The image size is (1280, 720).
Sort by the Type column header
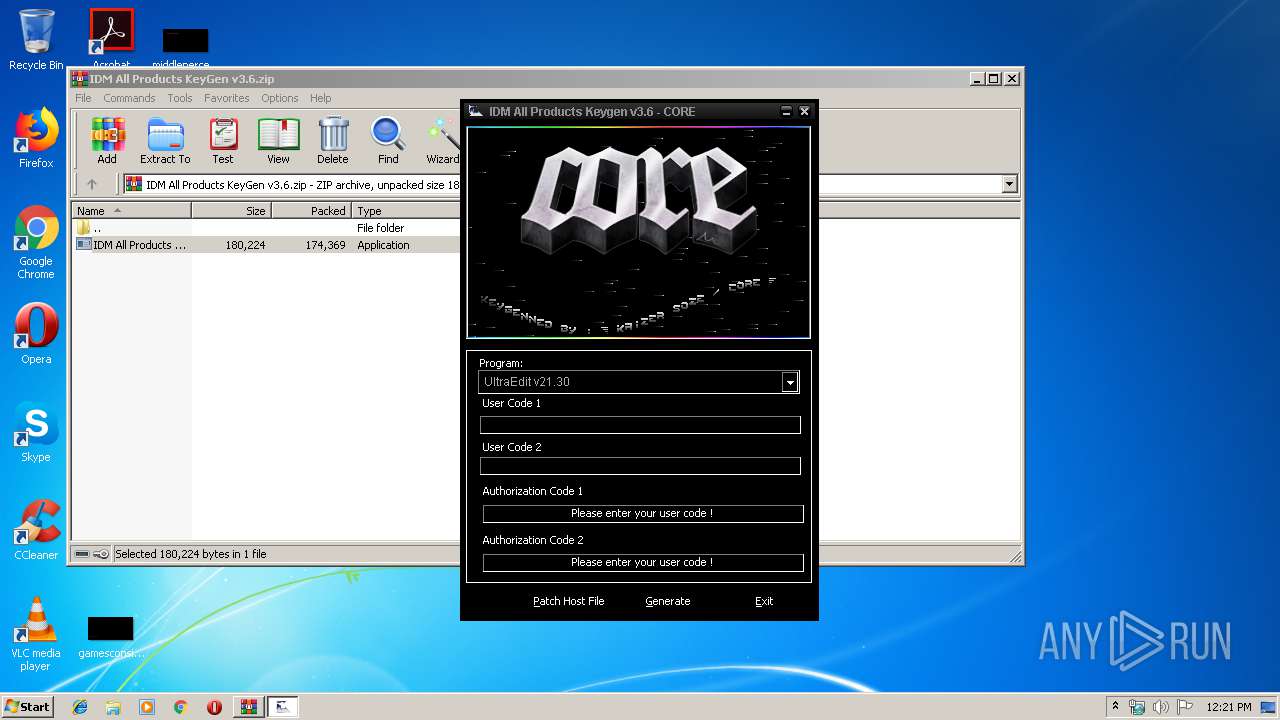click(406, 211)
